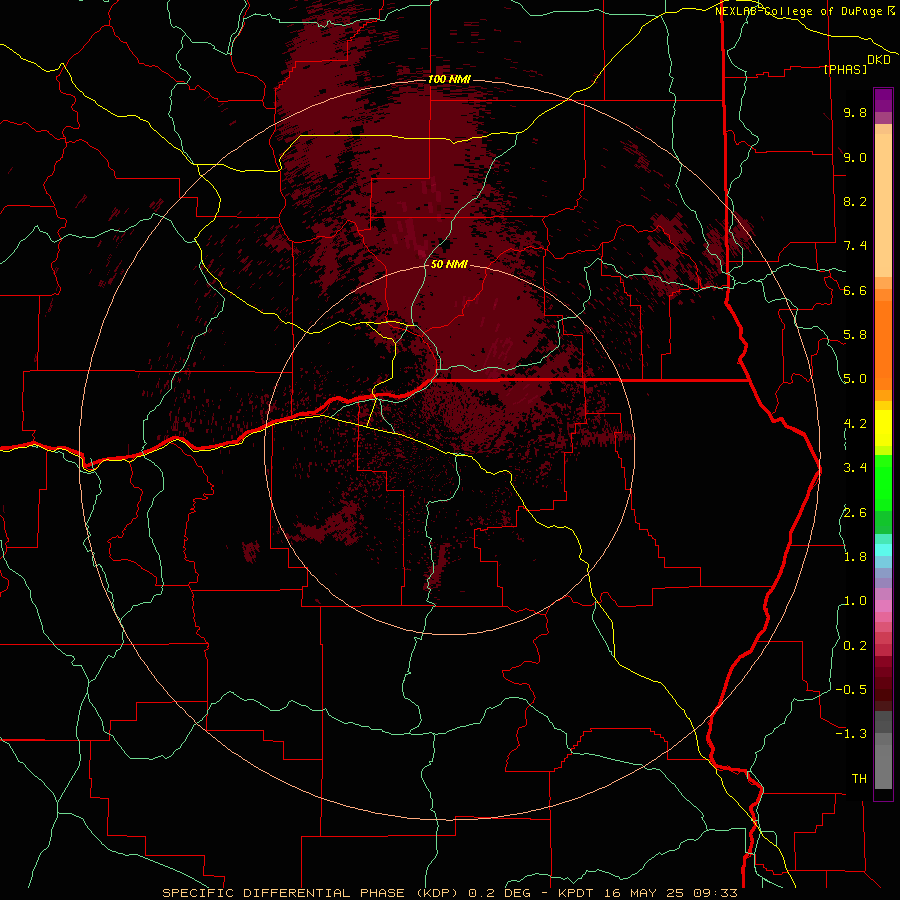
Task: Click the TH label on the color scale
Action: click(x=859, y=779)
